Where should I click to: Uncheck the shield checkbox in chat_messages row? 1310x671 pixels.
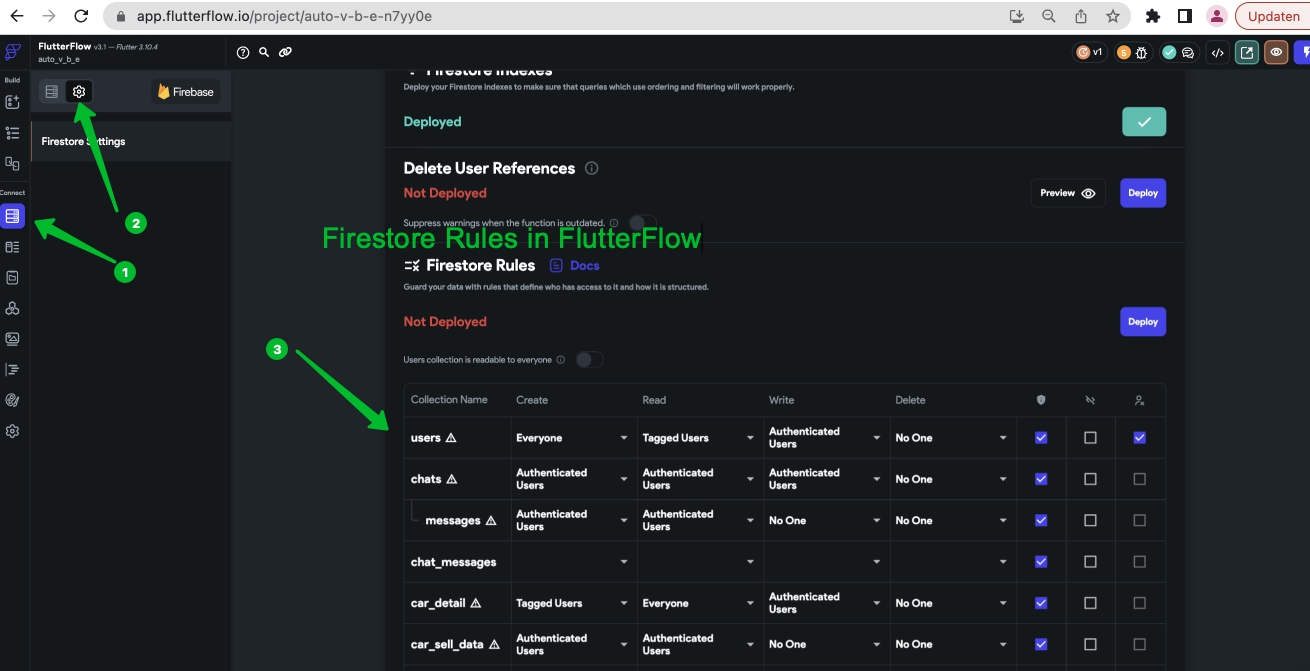tap(1041, 562)
